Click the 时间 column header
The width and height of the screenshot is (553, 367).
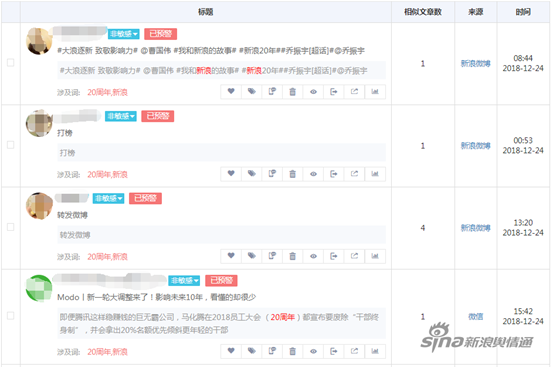click(x=523, y=12)
